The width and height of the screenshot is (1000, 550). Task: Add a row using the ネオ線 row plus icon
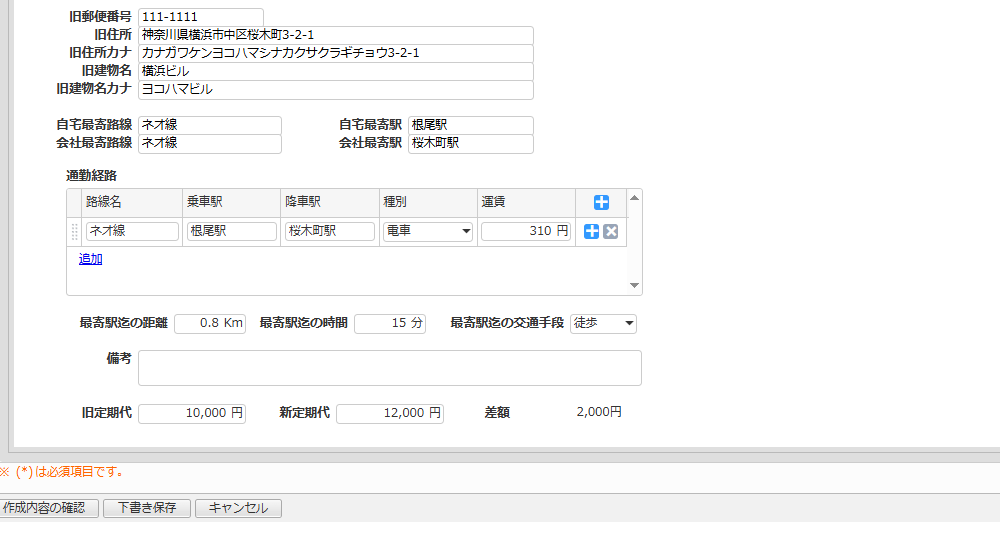click(x=591, y=232)
